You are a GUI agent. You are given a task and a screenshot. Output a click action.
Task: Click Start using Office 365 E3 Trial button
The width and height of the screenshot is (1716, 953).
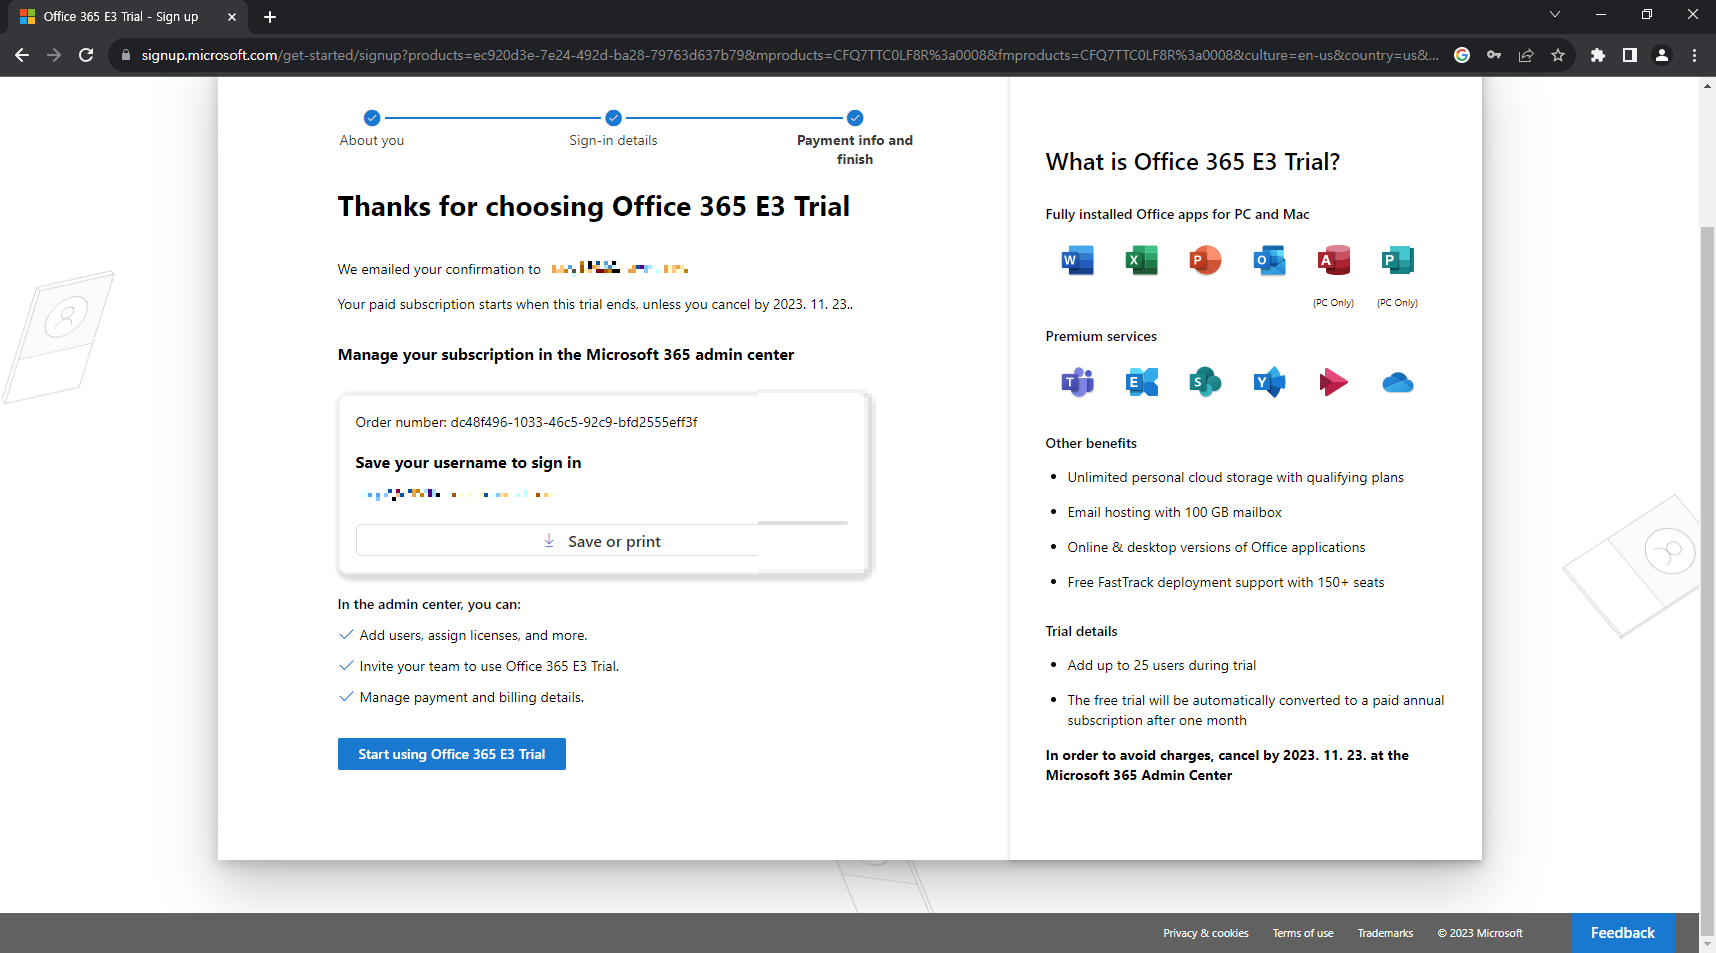tap(452, 754)
